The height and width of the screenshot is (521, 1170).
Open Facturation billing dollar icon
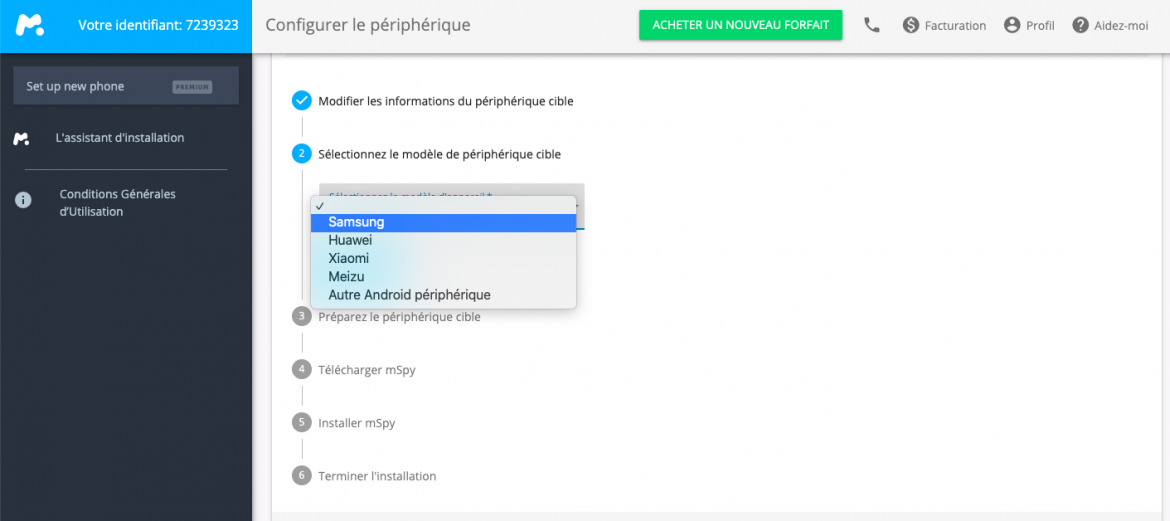tap(910, 25)
